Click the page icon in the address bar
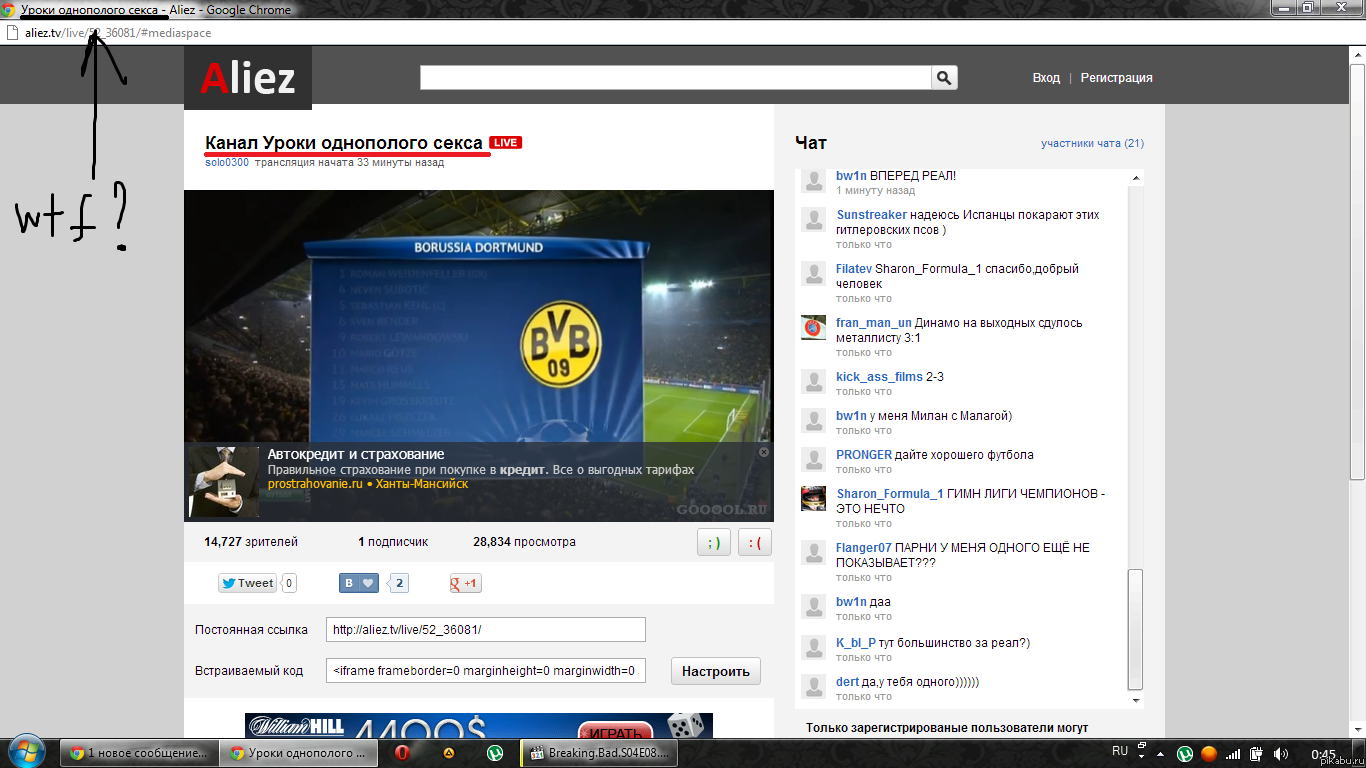1366x768 pixels. (11, 33)
